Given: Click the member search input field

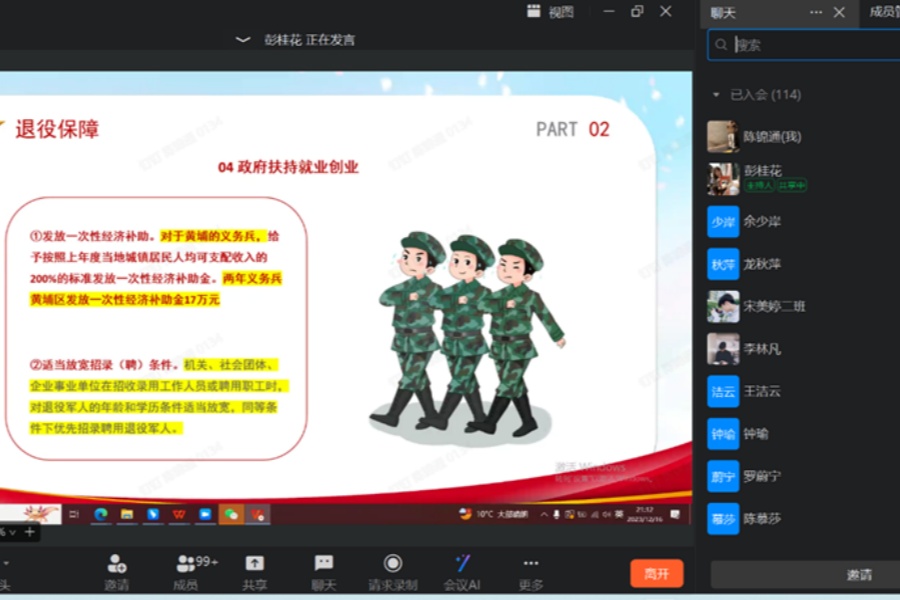Looking at the screenshot, I should (800, 45).
